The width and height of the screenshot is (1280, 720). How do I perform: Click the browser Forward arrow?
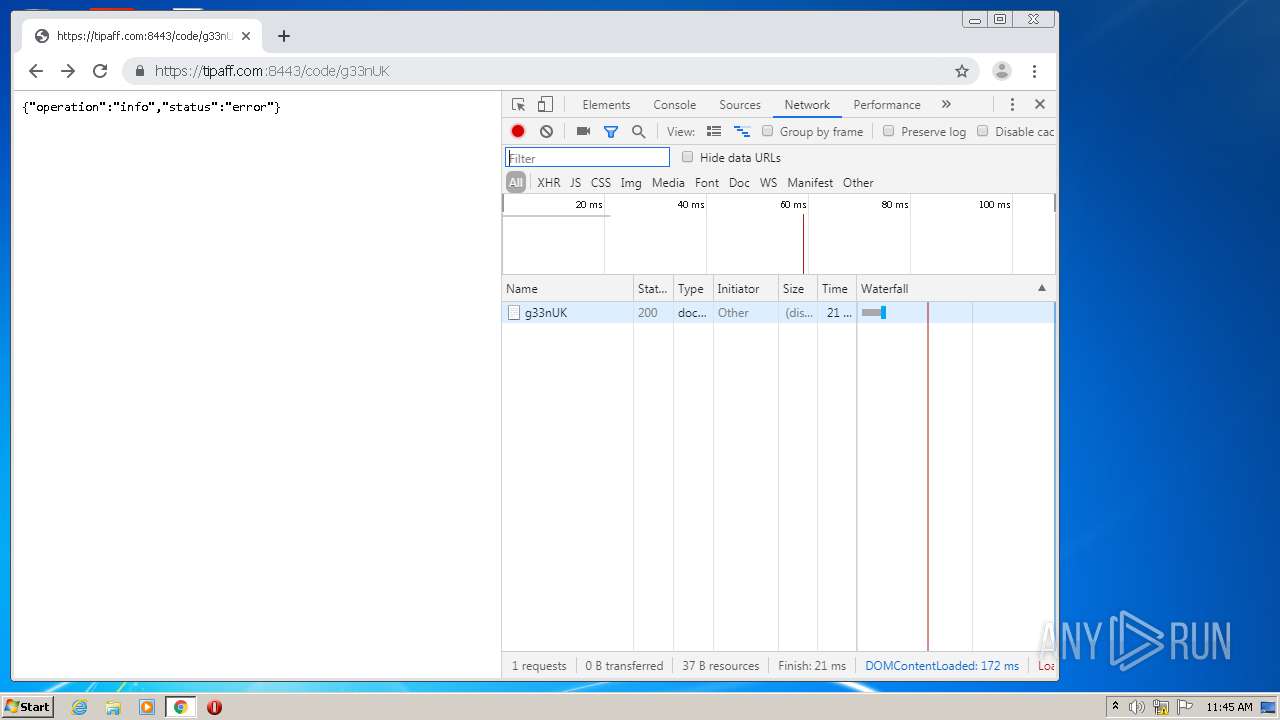(x=68, y=71)
